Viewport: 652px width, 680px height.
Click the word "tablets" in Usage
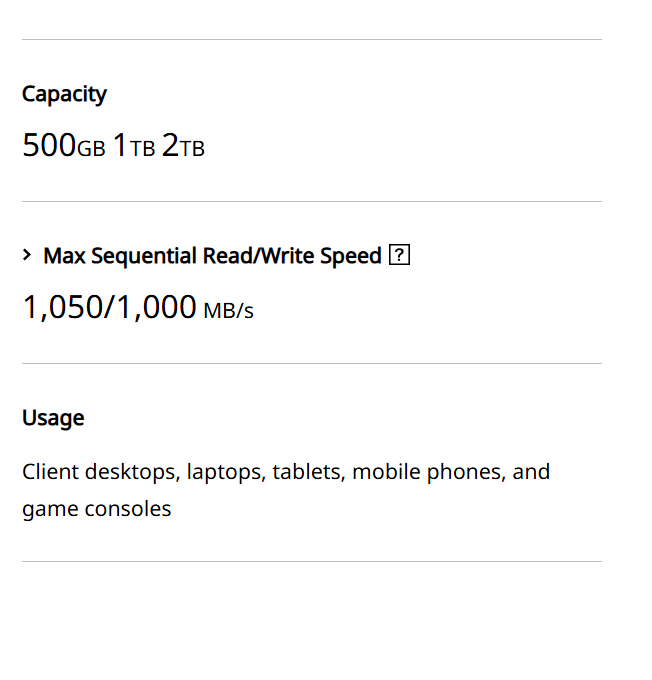tap(308, 472)
